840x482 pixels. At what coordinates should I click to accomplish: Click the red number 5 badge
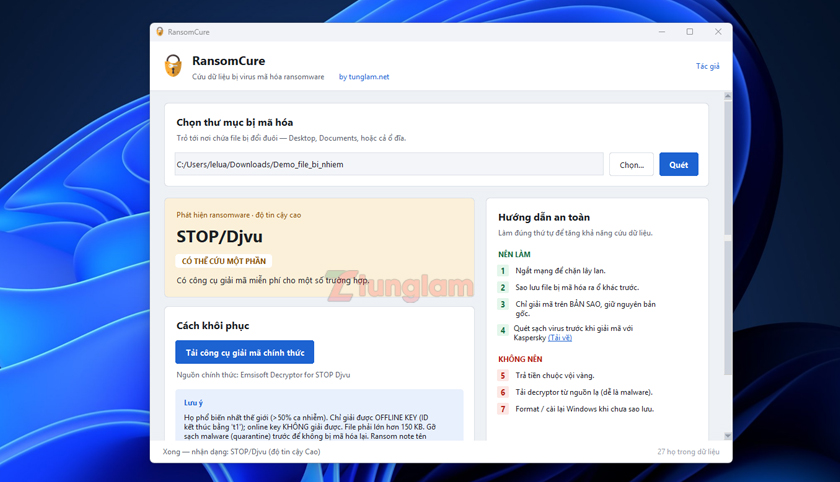point(502,375)
